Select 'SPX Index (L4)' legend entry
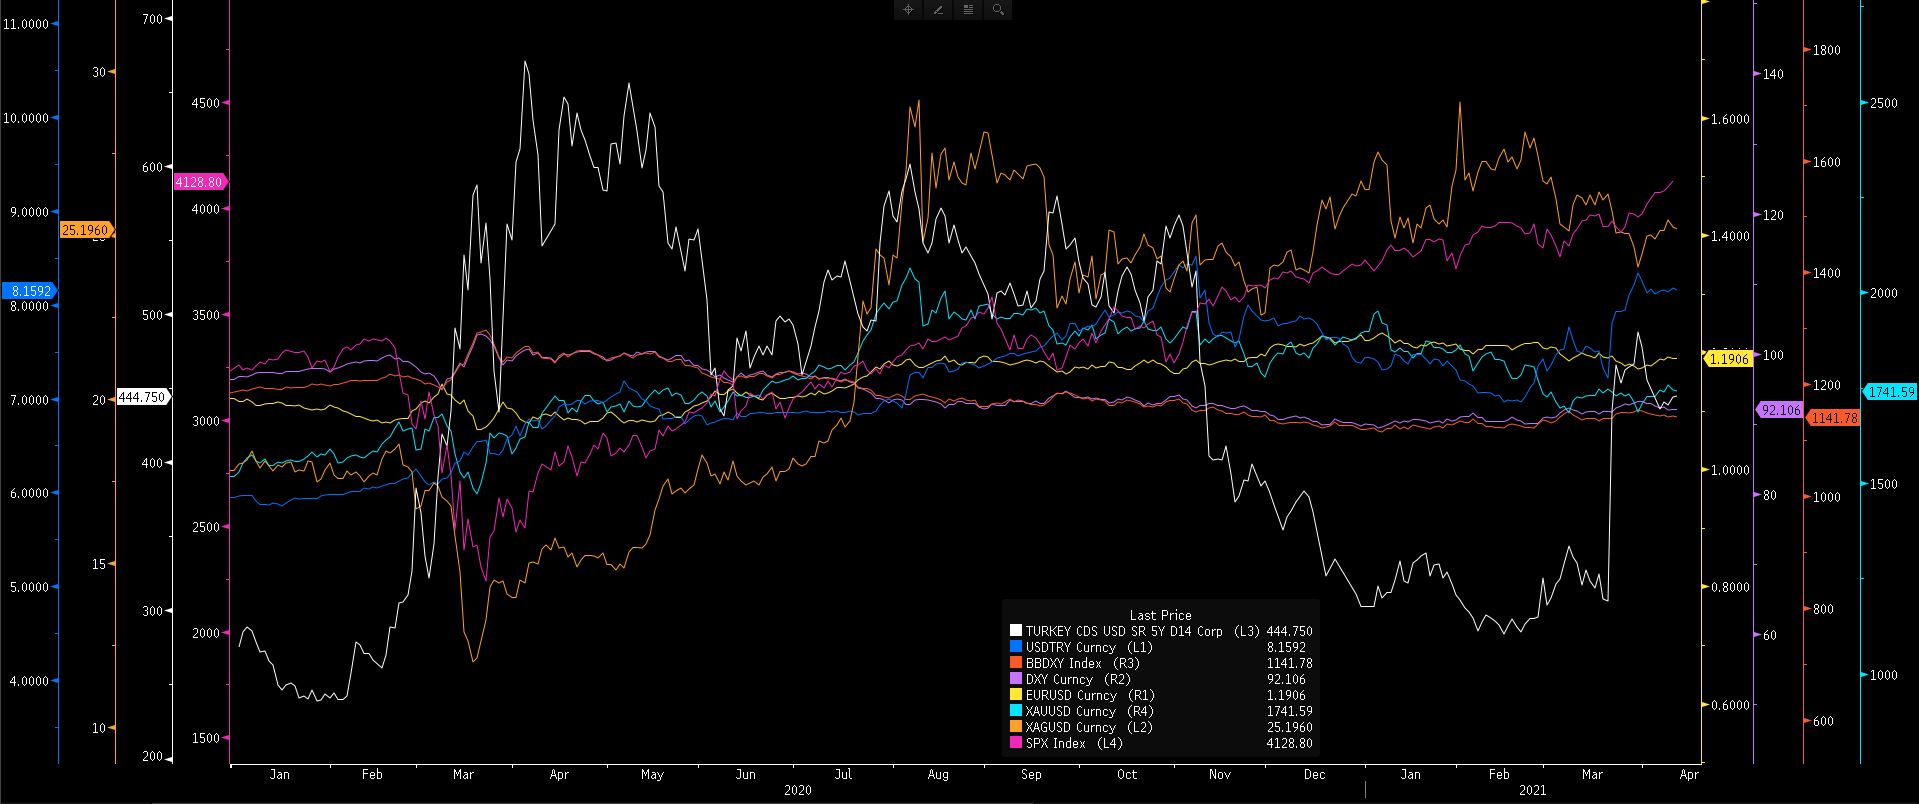The height and width of the screenshot is (804, 1919). coord(1074,743)
